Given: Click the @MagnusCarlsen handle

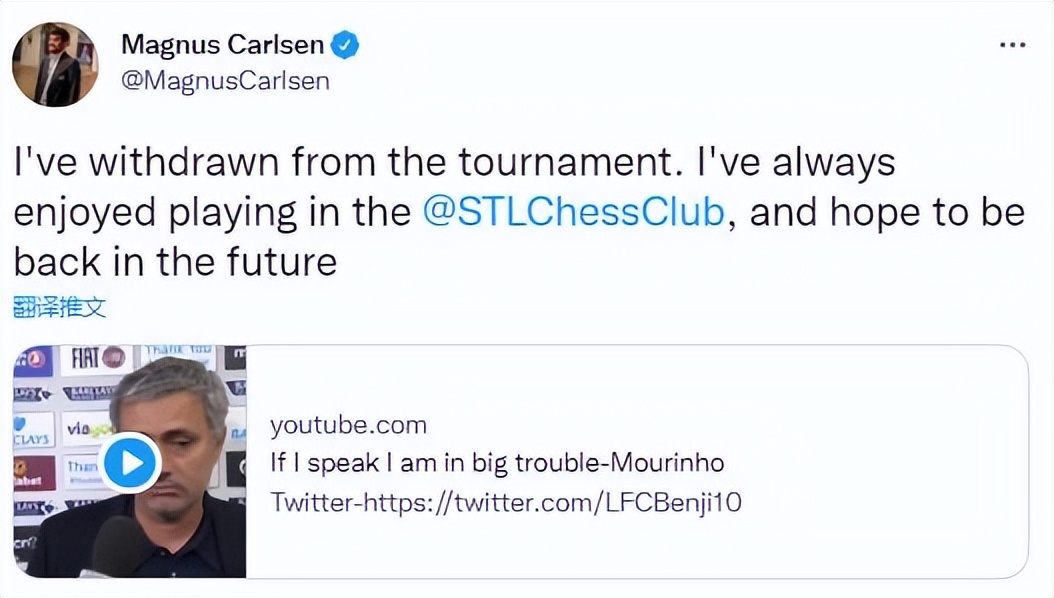Looking at the screenshot, I should (226, 80).
